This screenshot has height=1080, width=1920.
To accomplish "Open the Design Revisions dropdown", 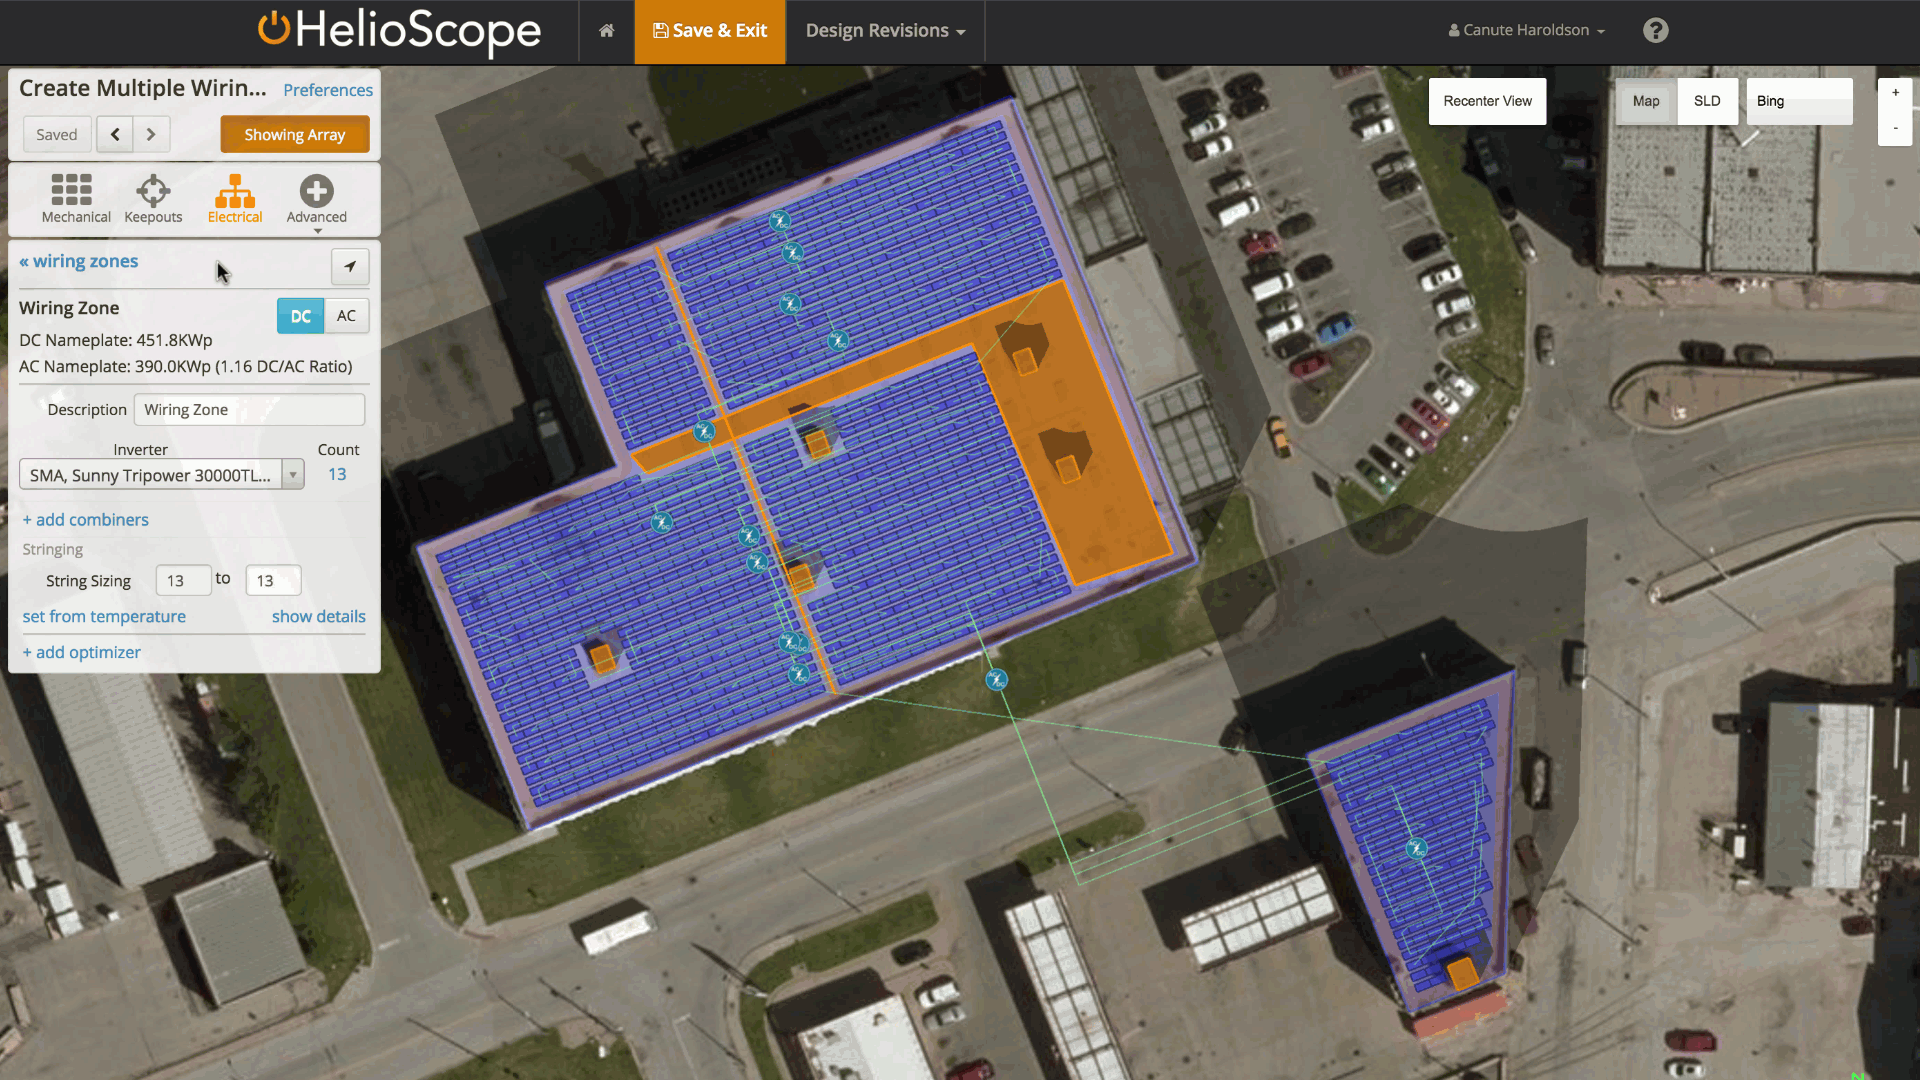I will [886, 31].
